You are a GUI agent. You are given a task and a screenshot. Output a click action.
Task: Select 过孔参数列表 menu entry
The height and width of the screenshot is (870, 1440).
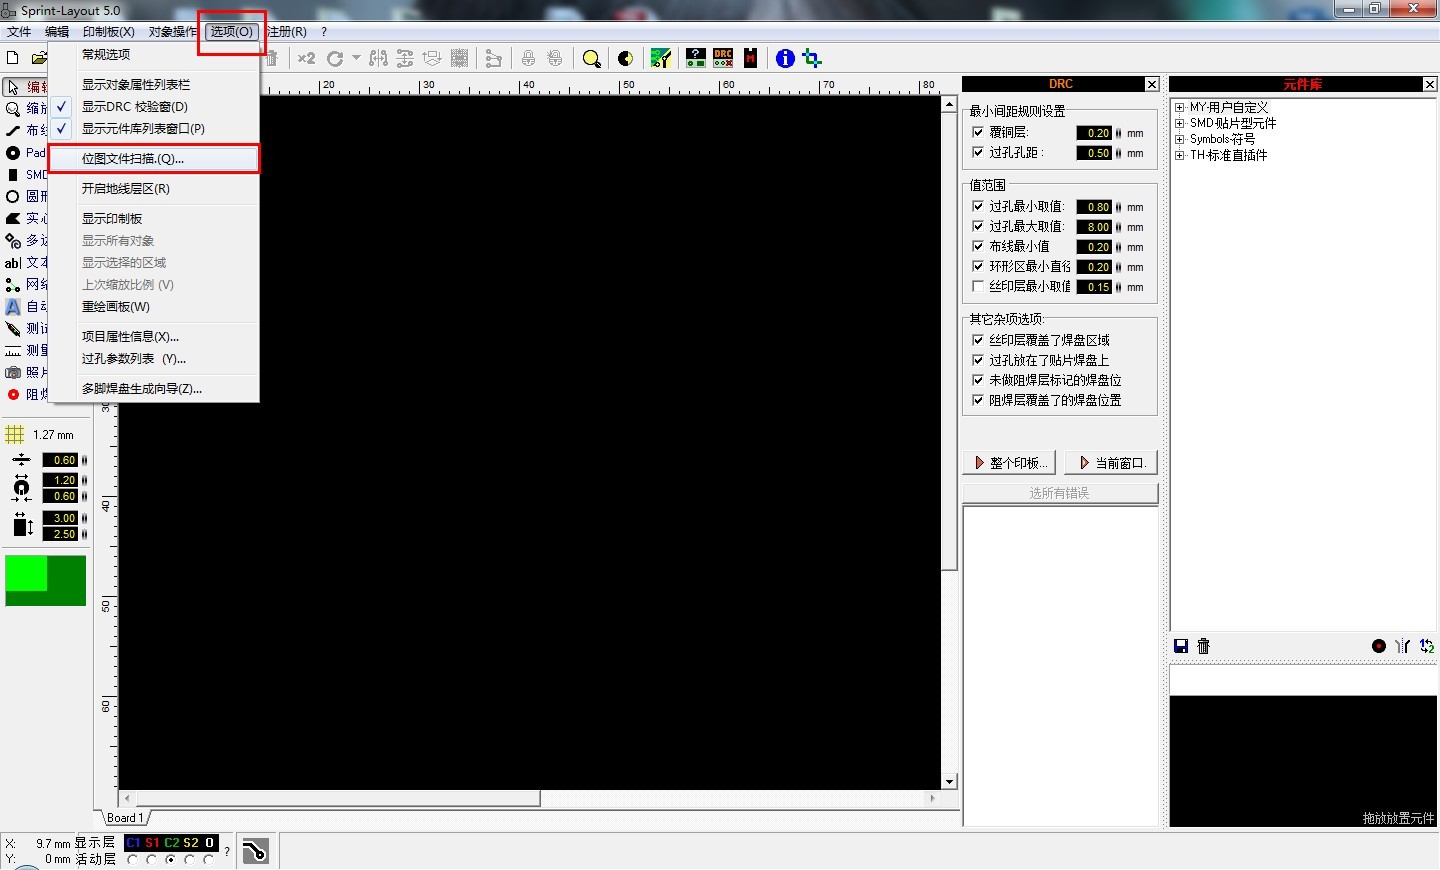(x=133, y=359)
